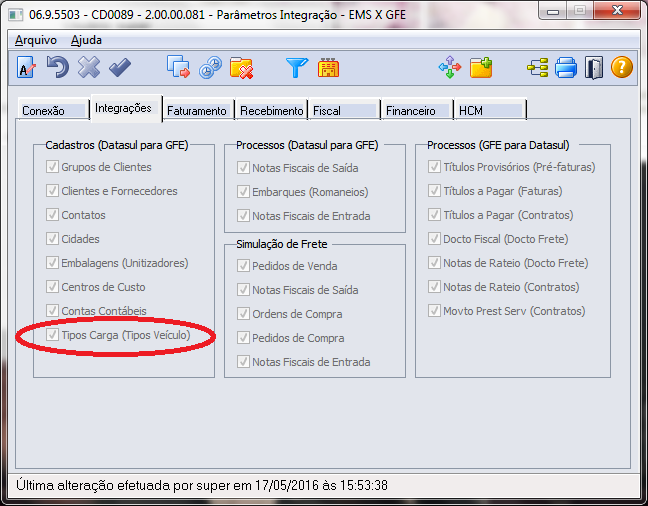The height and width of the screenshot is (506, 648).
Task: Click the 'Cadastros (Datasul para GFE)' group title
Action: (x=117, y=145)
